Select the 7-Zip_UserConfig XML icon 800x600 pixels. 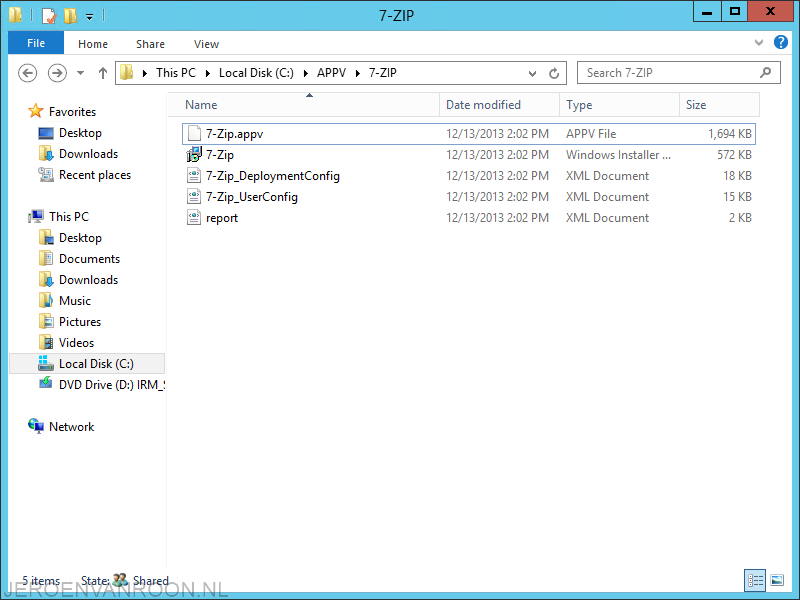[x=194, y=196]
